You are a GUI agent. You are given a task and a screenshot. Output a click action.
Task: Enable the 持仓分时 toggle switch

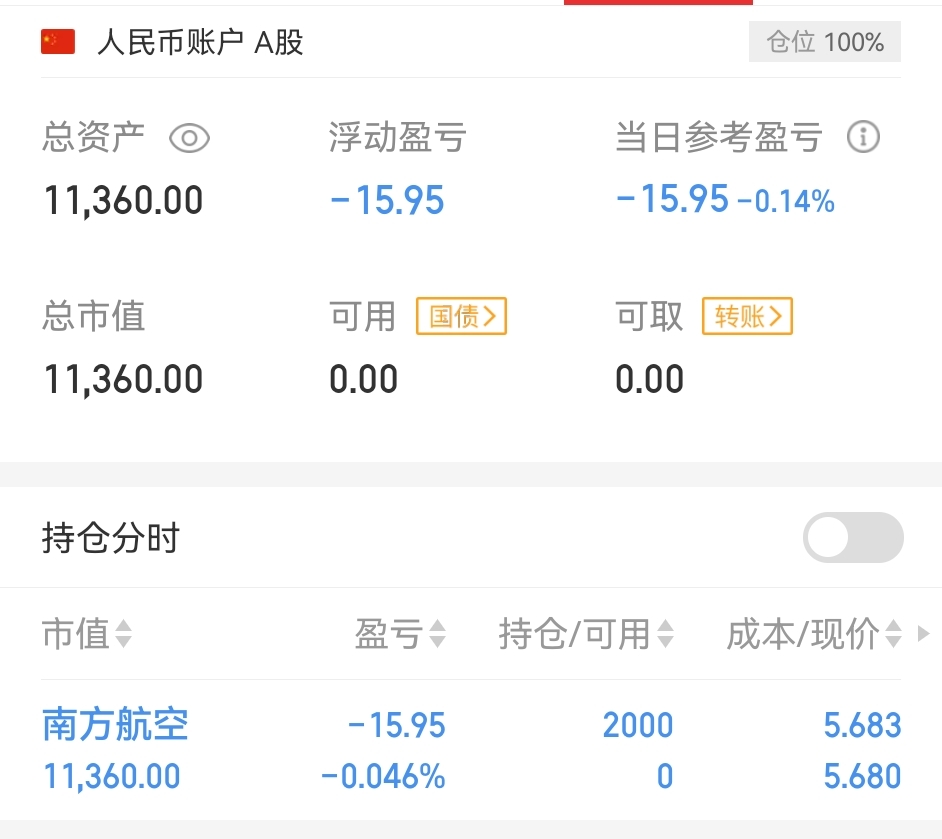pyautogui.click(x=853, y=538)
